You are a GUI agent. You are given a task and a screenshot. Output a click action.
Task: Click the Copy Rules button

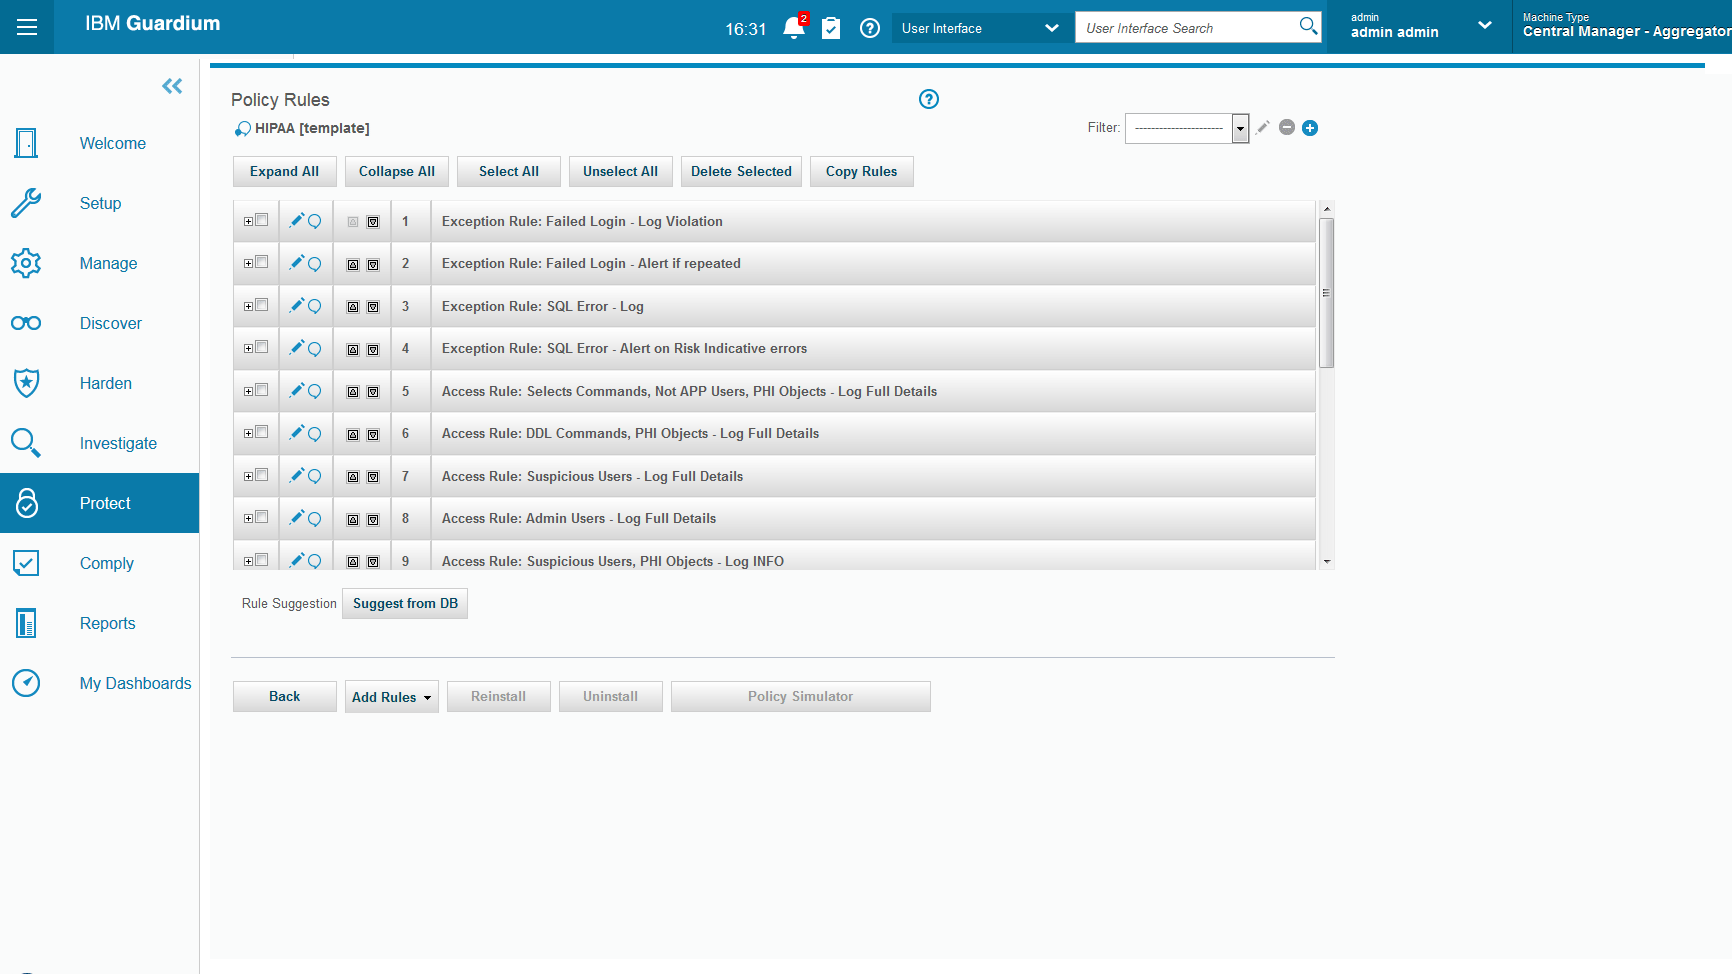[861, 171]
